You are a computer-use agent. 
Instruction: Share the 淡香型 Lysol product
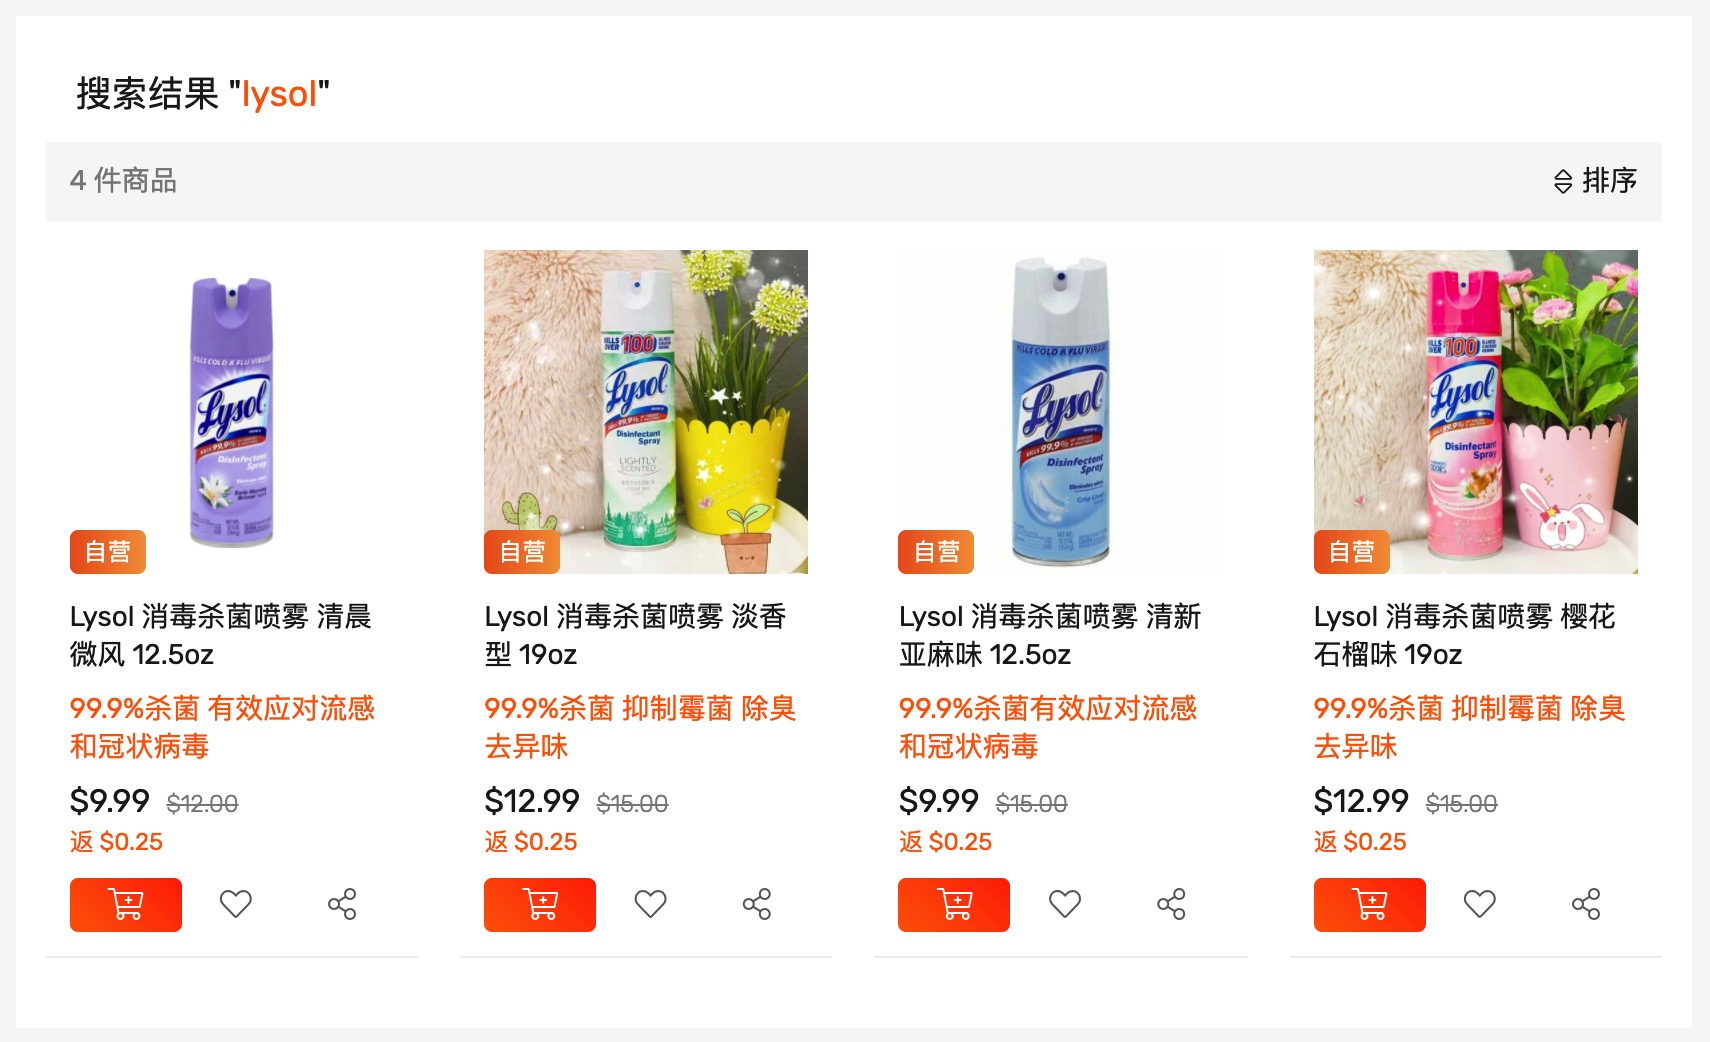[x=757, y=904]
